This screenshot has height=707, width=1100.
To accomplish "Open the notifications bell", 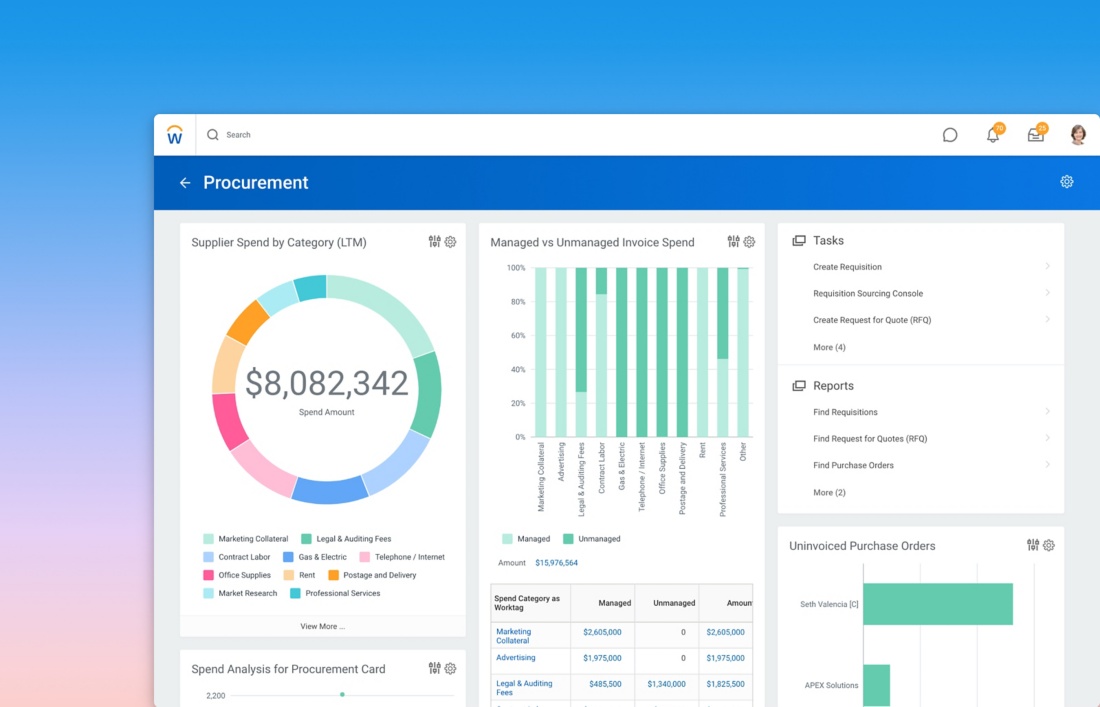I will (x=993, y=135).
